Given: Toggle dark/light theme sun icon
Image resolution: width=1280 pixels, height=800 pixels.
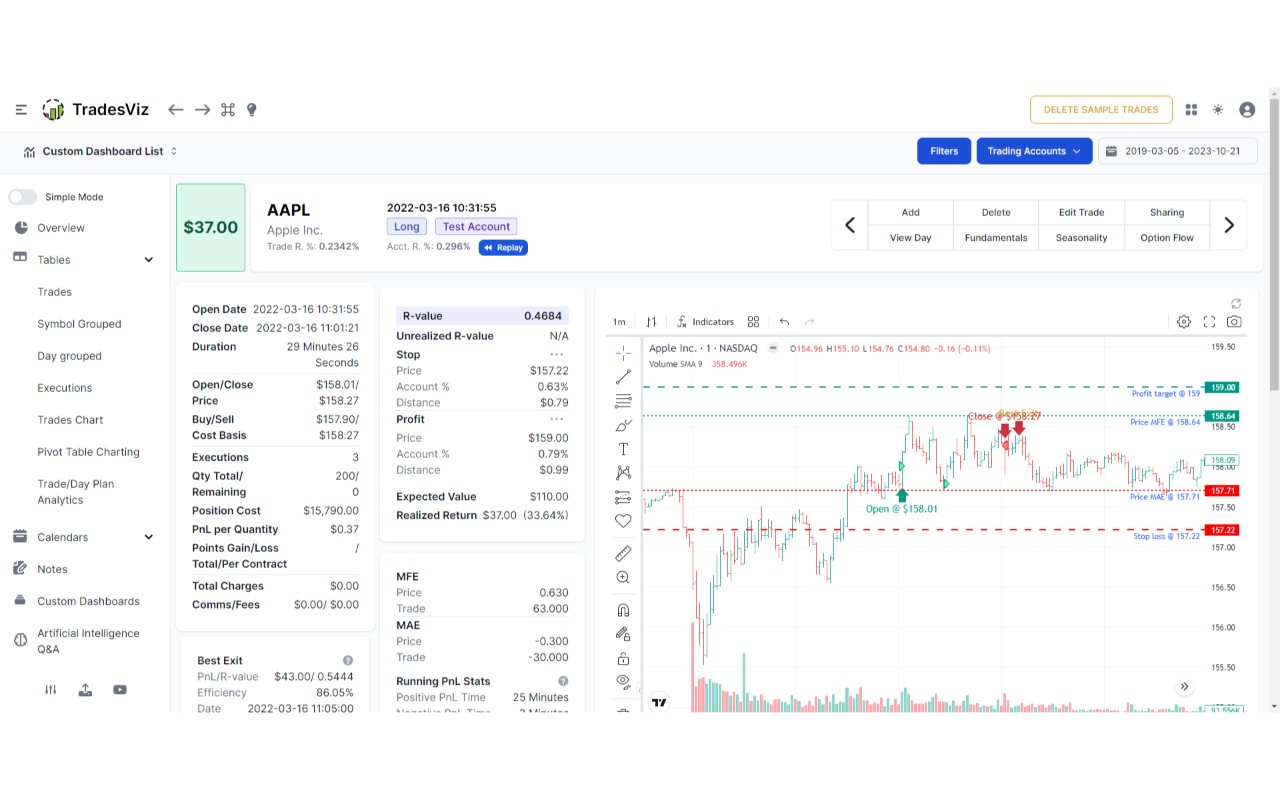Looking at the screenshot, I should tap(1218, 110).
